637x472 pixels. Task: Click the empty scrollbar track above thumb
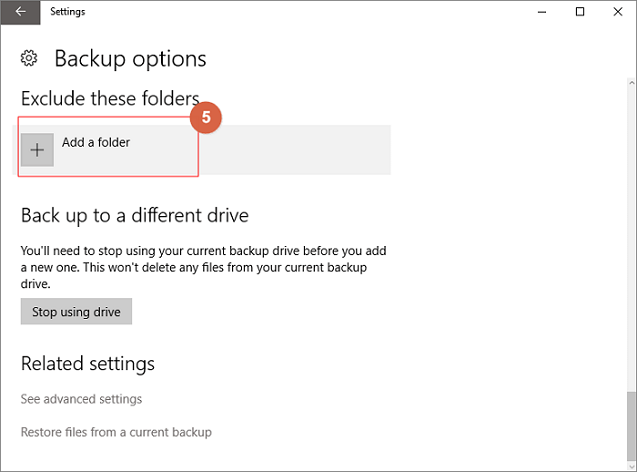coord(631,240)
